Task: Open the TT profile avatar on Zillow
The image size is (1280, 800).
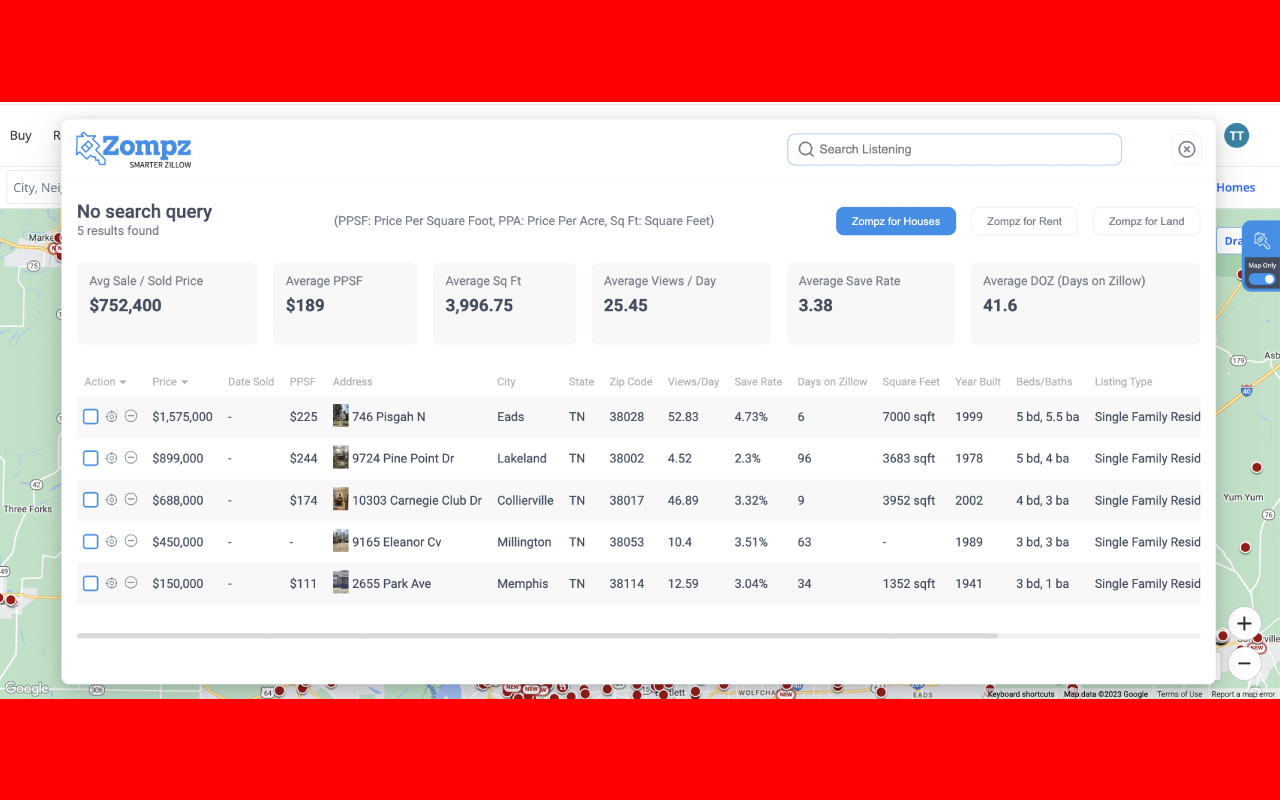Action: click(1237, 136)
